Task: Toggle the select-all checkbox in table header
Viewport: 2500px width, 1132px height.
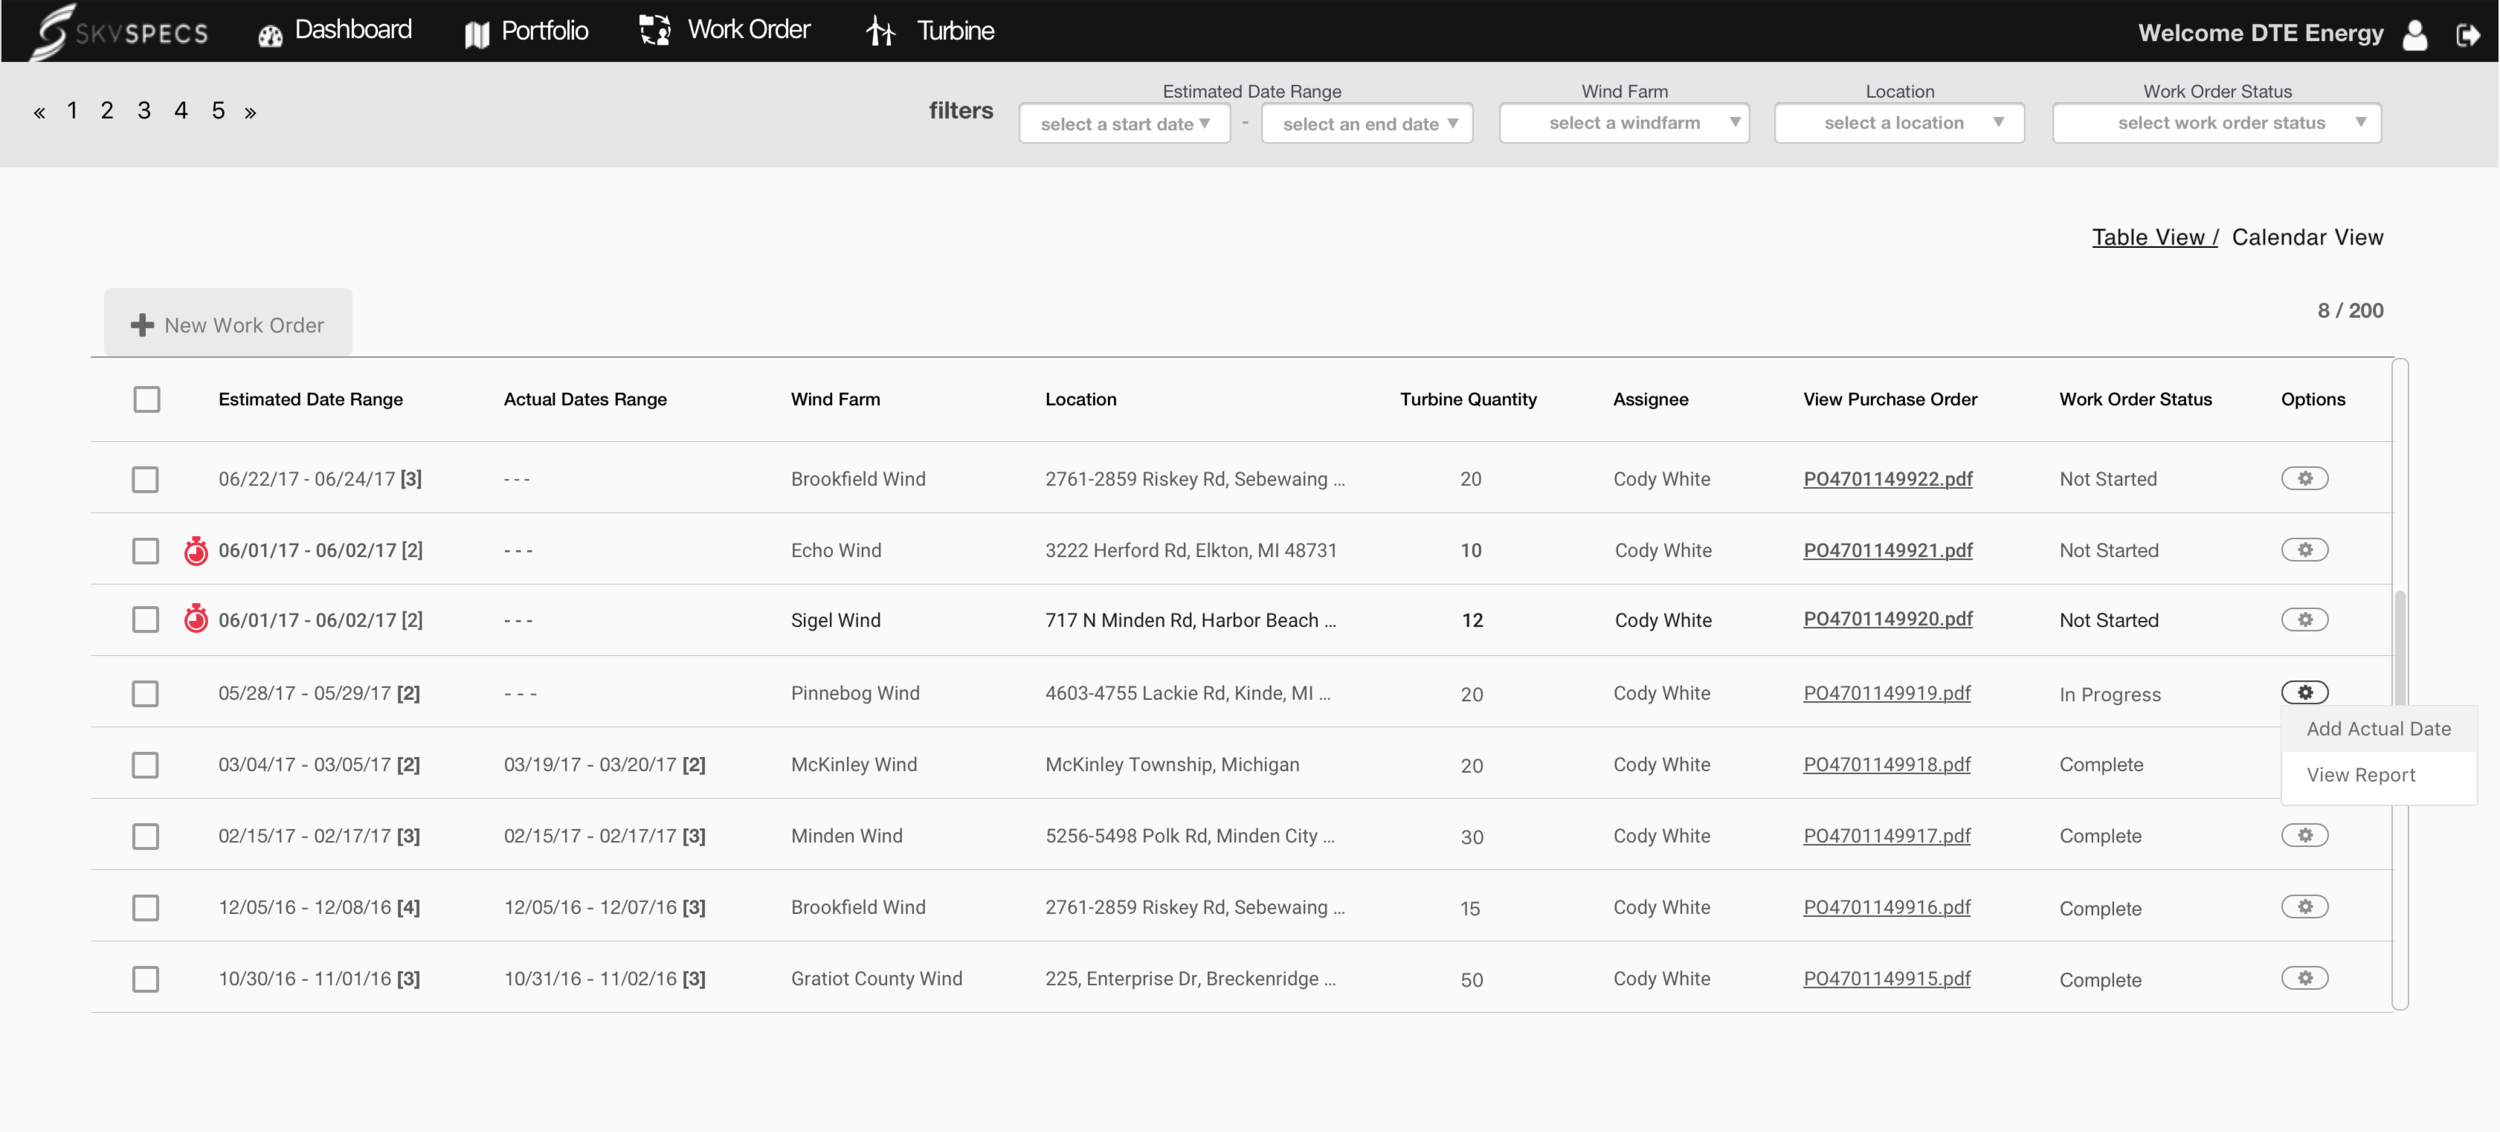Action: pyautogui.click(x=147, y=399)
